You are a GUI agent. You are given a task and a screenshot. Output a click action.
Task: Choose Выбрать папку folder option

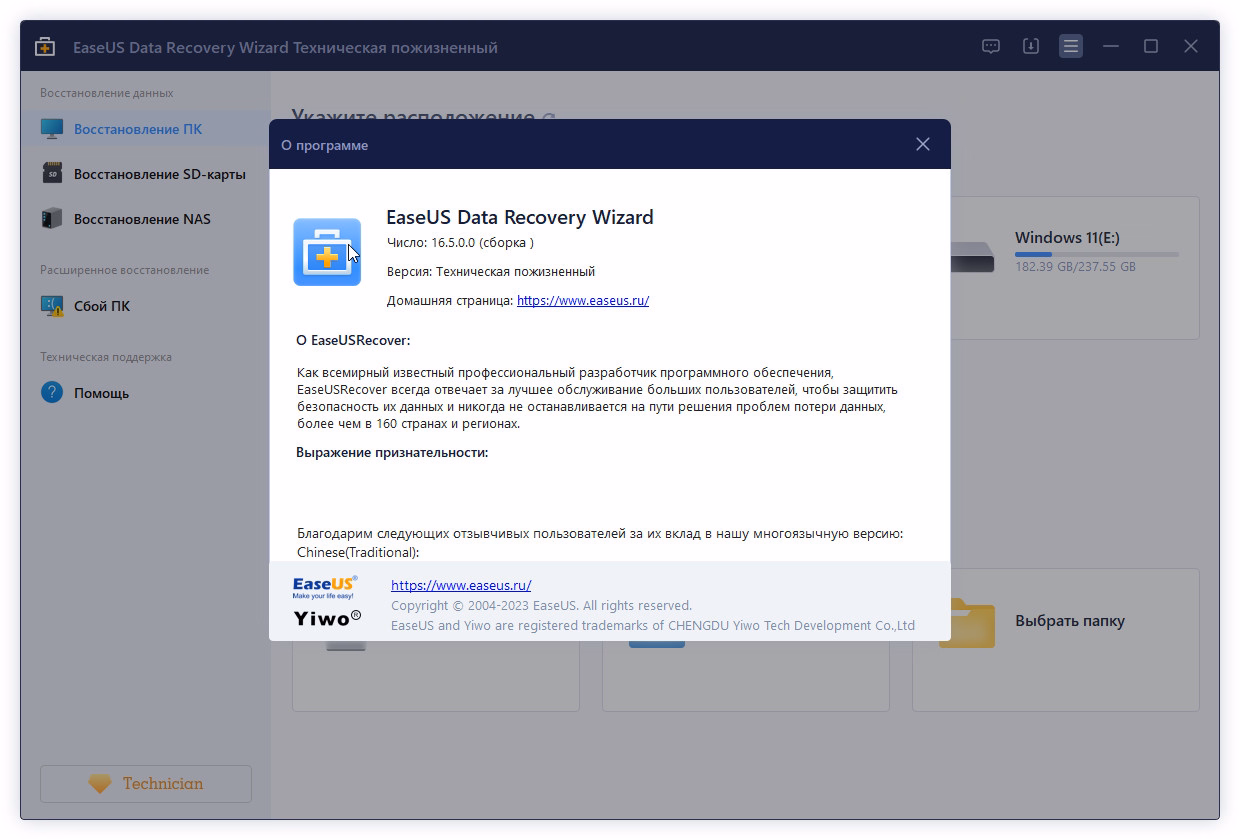point(1069,621)
